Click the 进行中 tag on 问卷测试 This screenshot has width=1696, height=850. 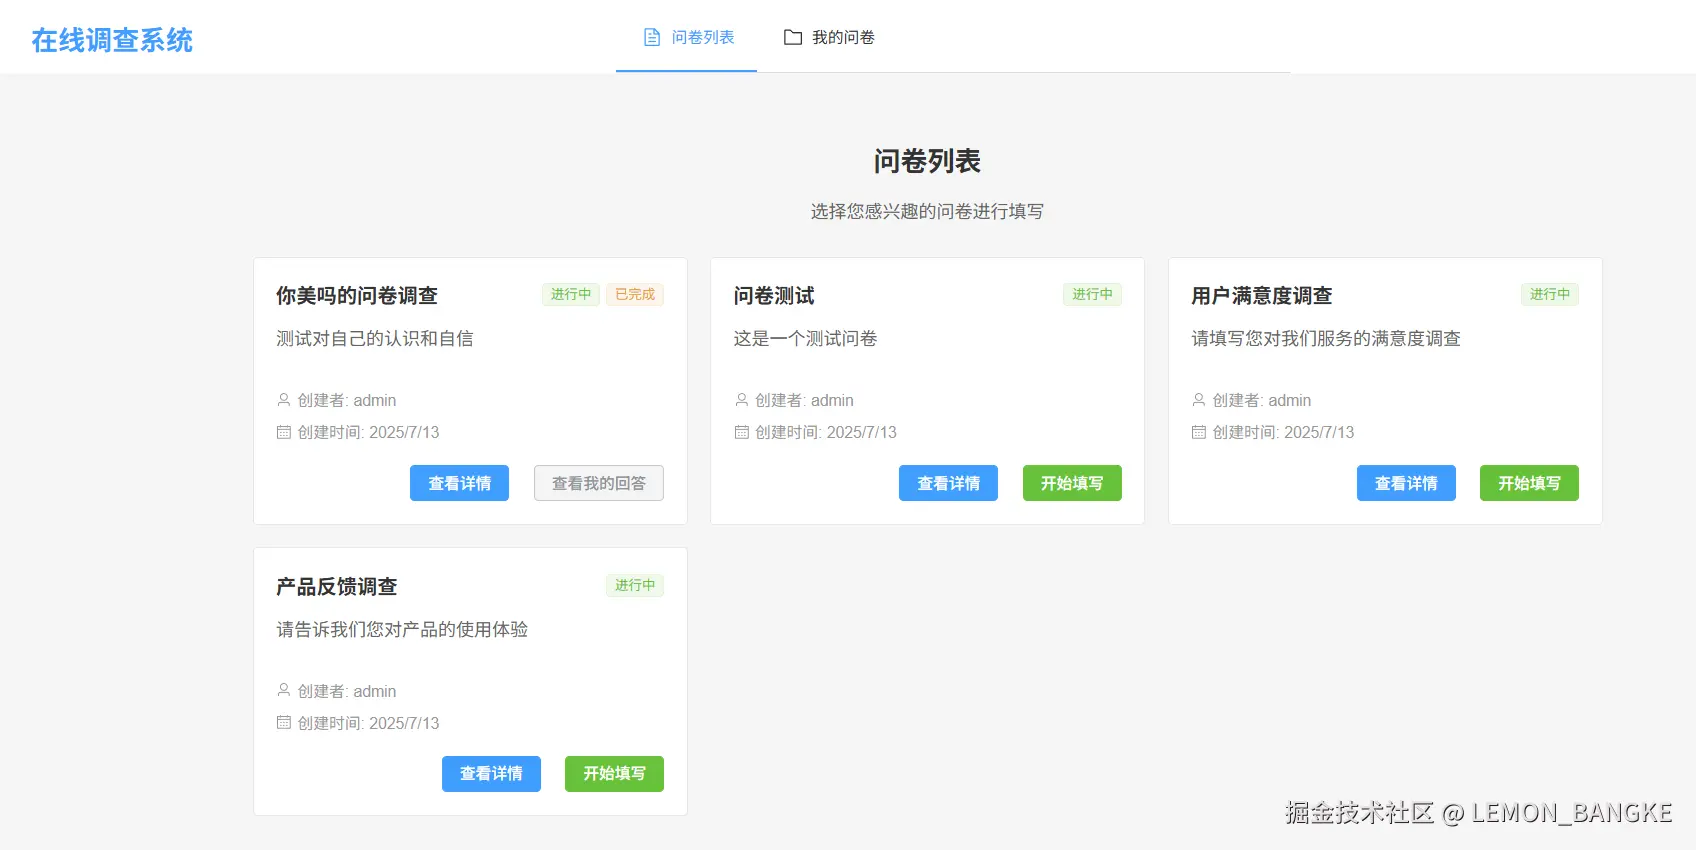click(1092, 294)
